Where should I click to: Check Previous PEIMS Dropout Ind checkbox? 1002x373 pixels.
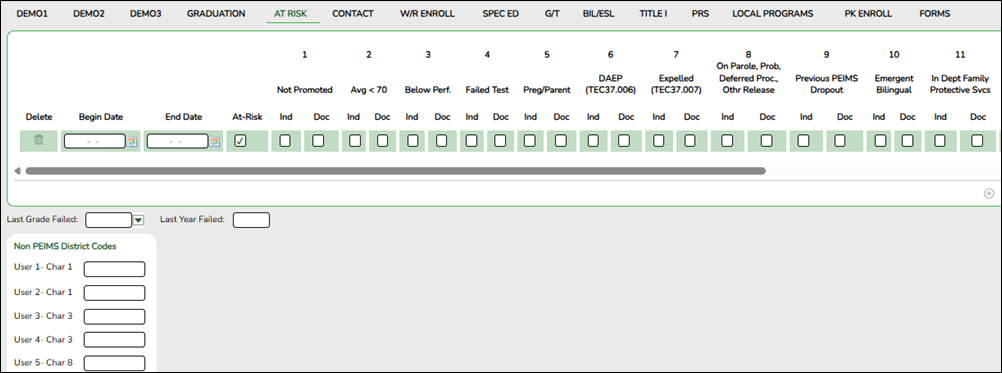coord(804,141)
